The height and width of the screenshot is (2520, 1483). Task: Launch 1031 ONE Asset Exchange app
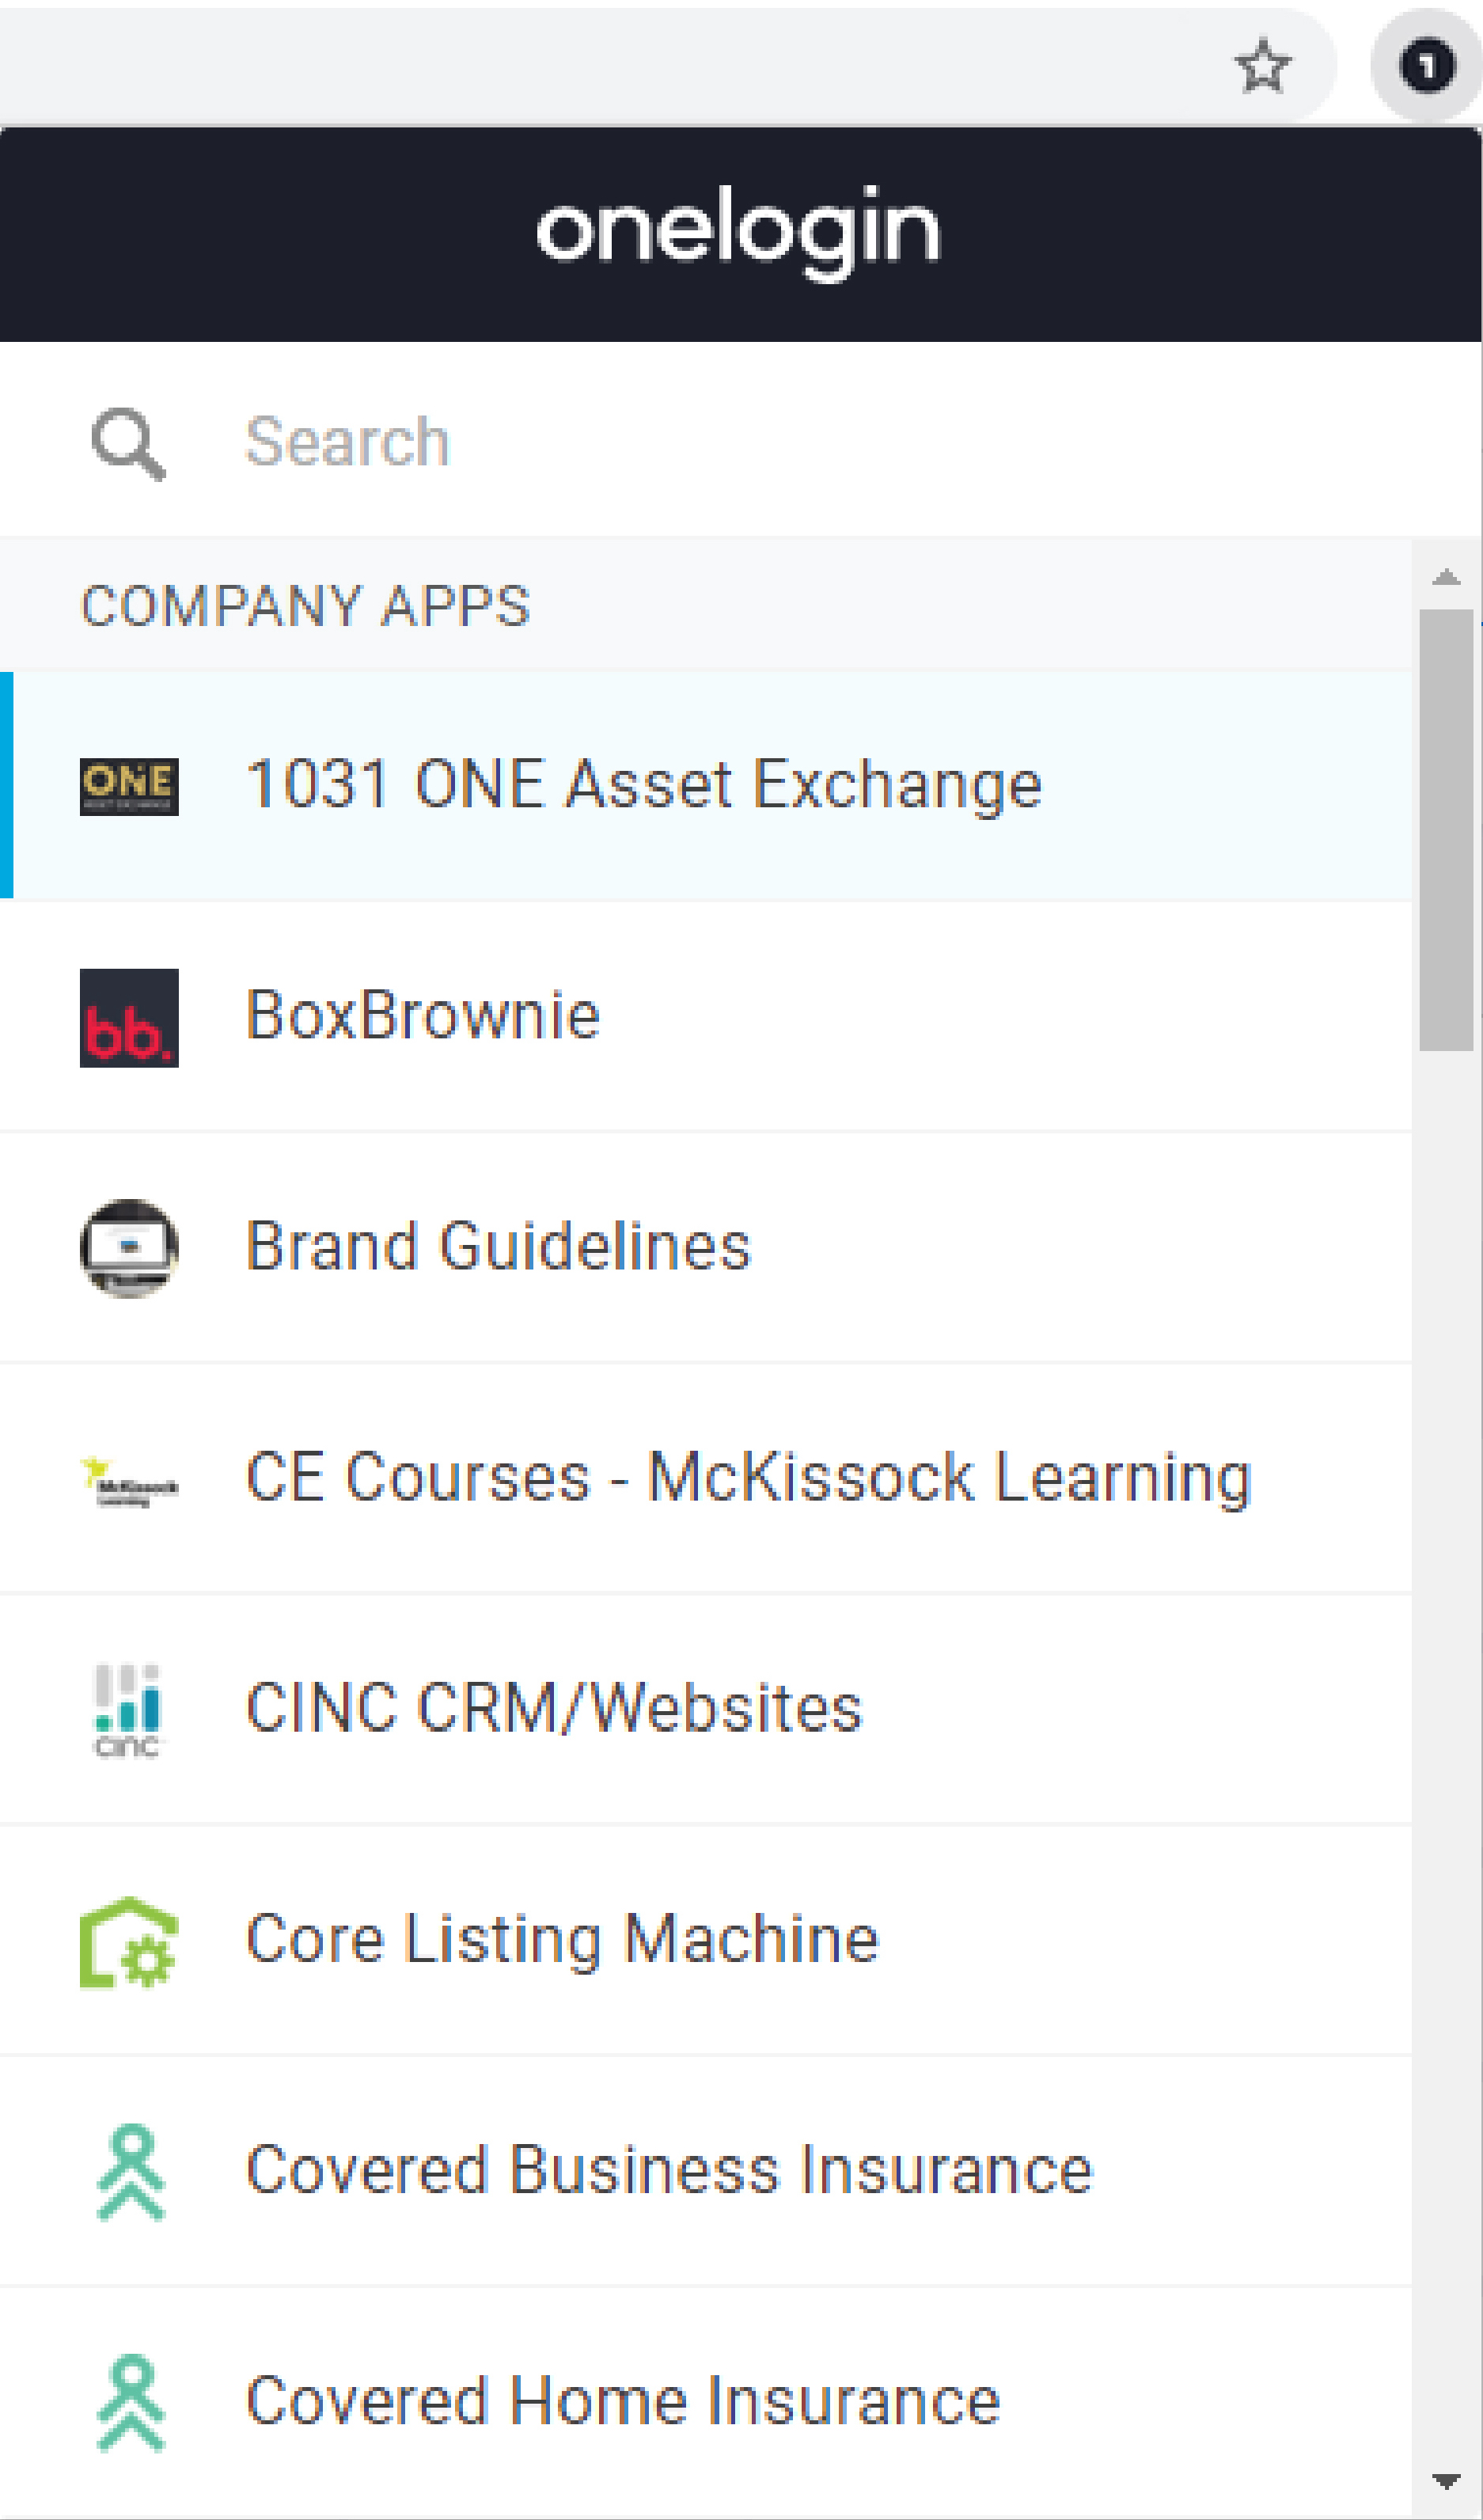point(706,785)
